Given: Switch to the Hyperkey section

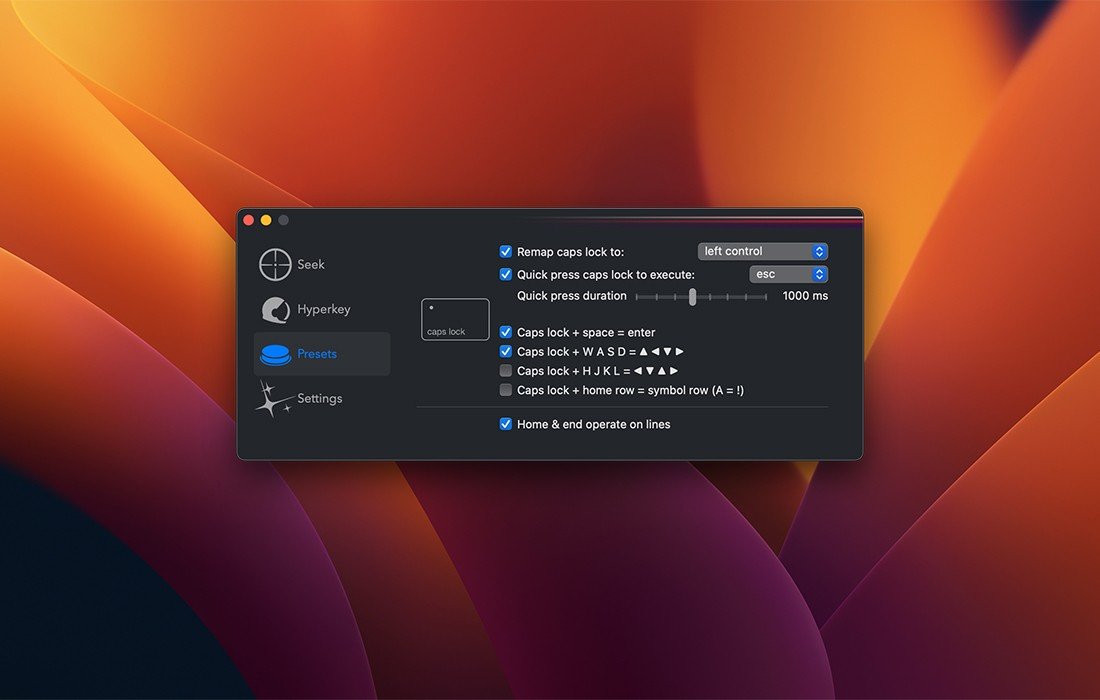Looking at the screenshot, I should click(324, 310).
